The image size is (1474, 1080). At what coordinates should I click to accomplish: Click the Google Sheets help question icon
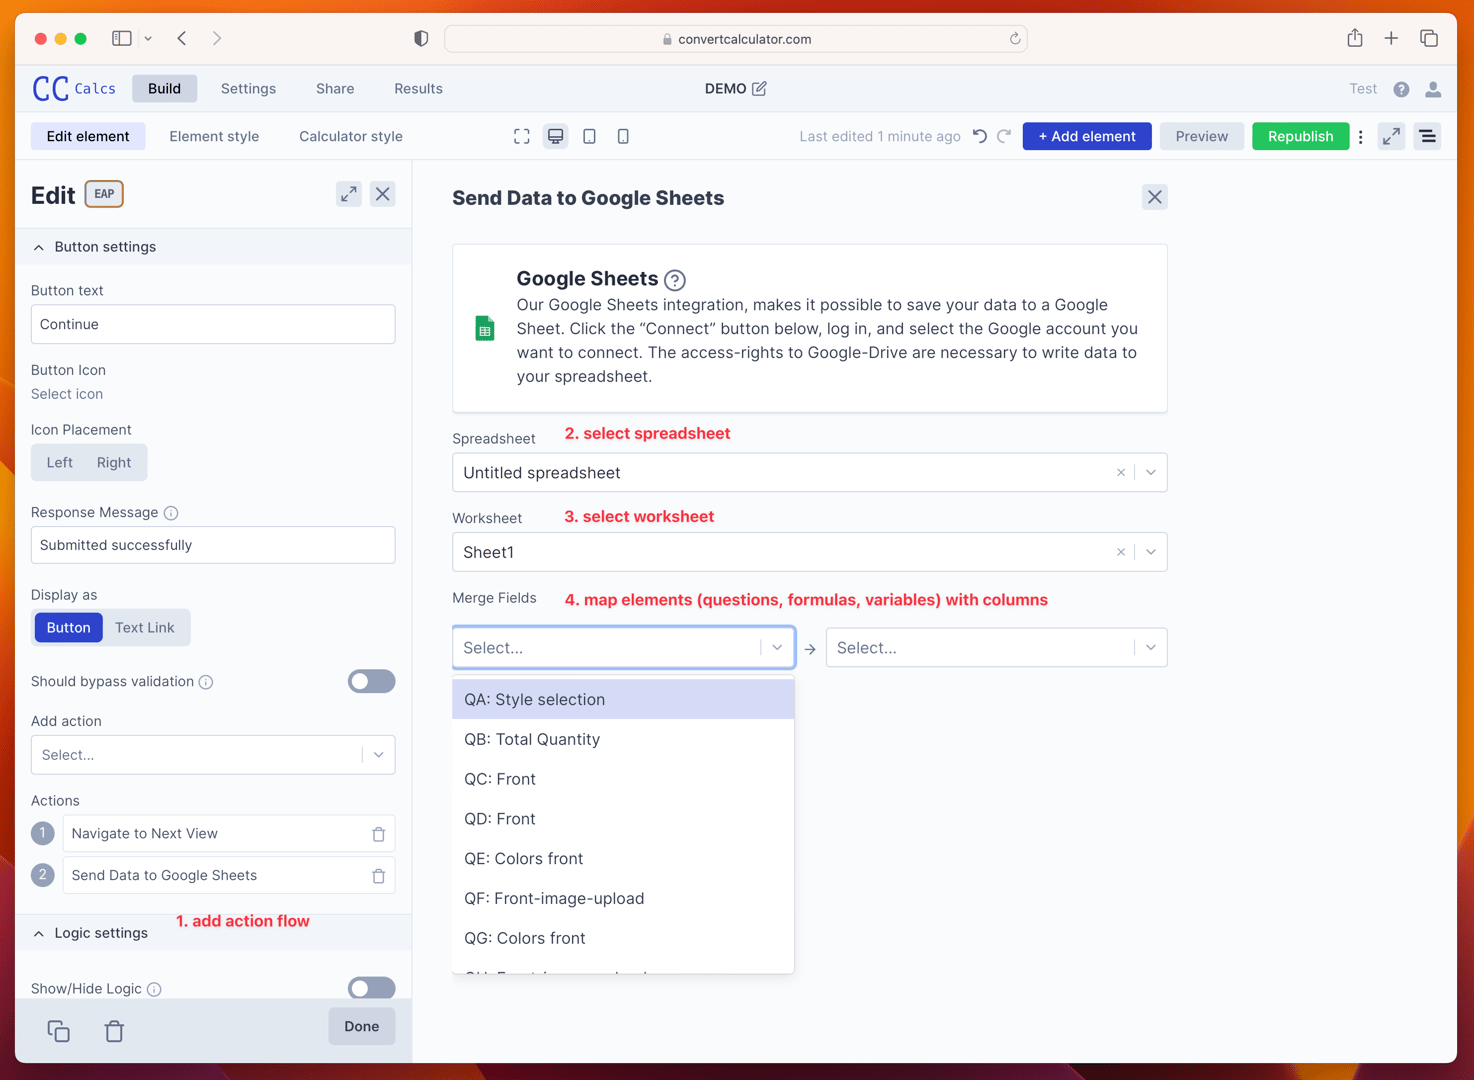click(675, 280)
